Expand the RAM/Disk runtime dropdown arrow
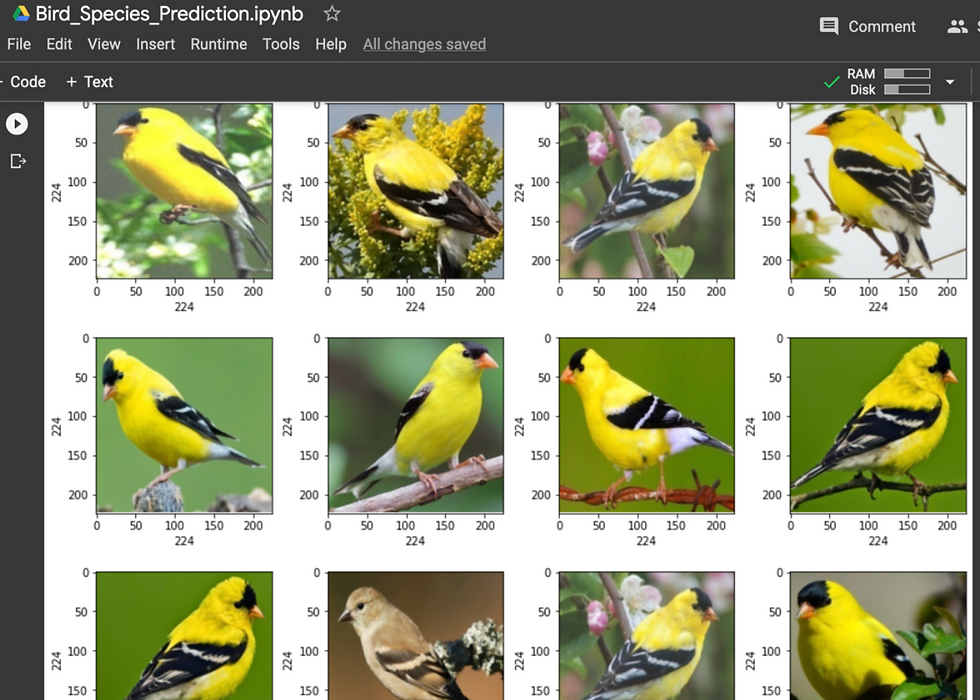980x700 pixels. tap(949, 82)
